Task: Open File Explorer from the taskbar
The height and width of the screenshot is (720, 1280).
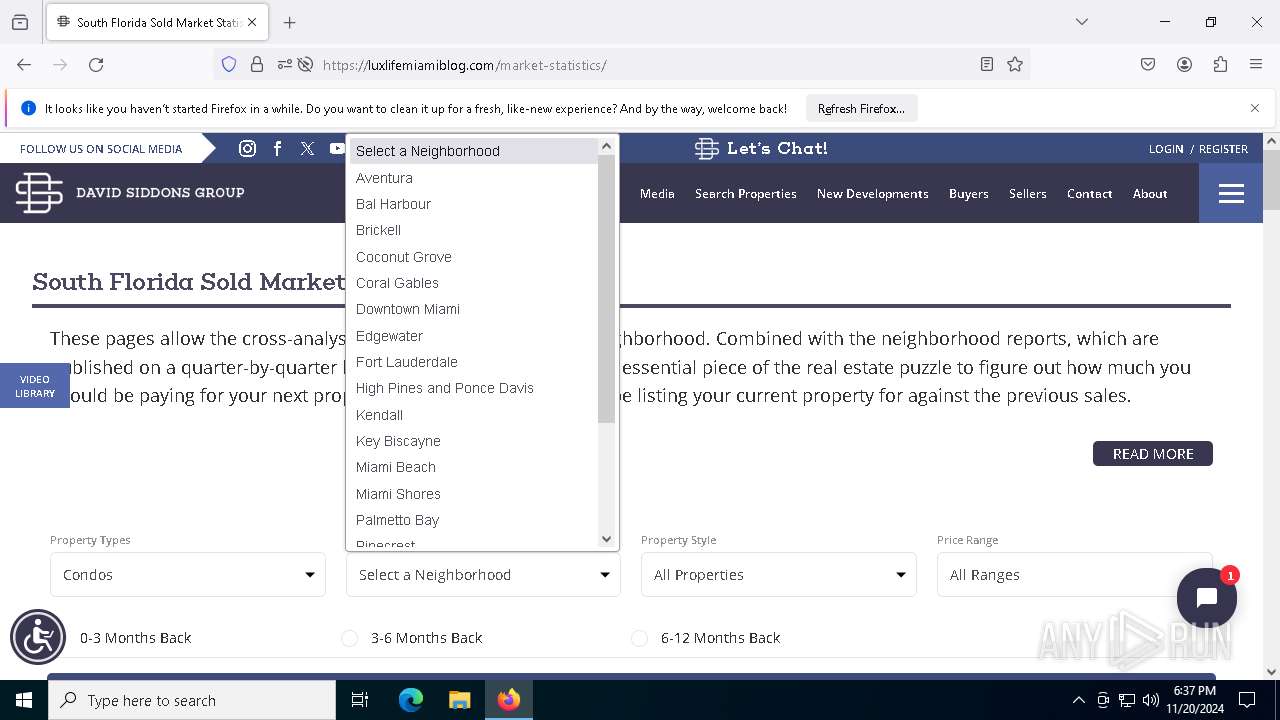Action: pyautogui.click(x=459, y=700)
